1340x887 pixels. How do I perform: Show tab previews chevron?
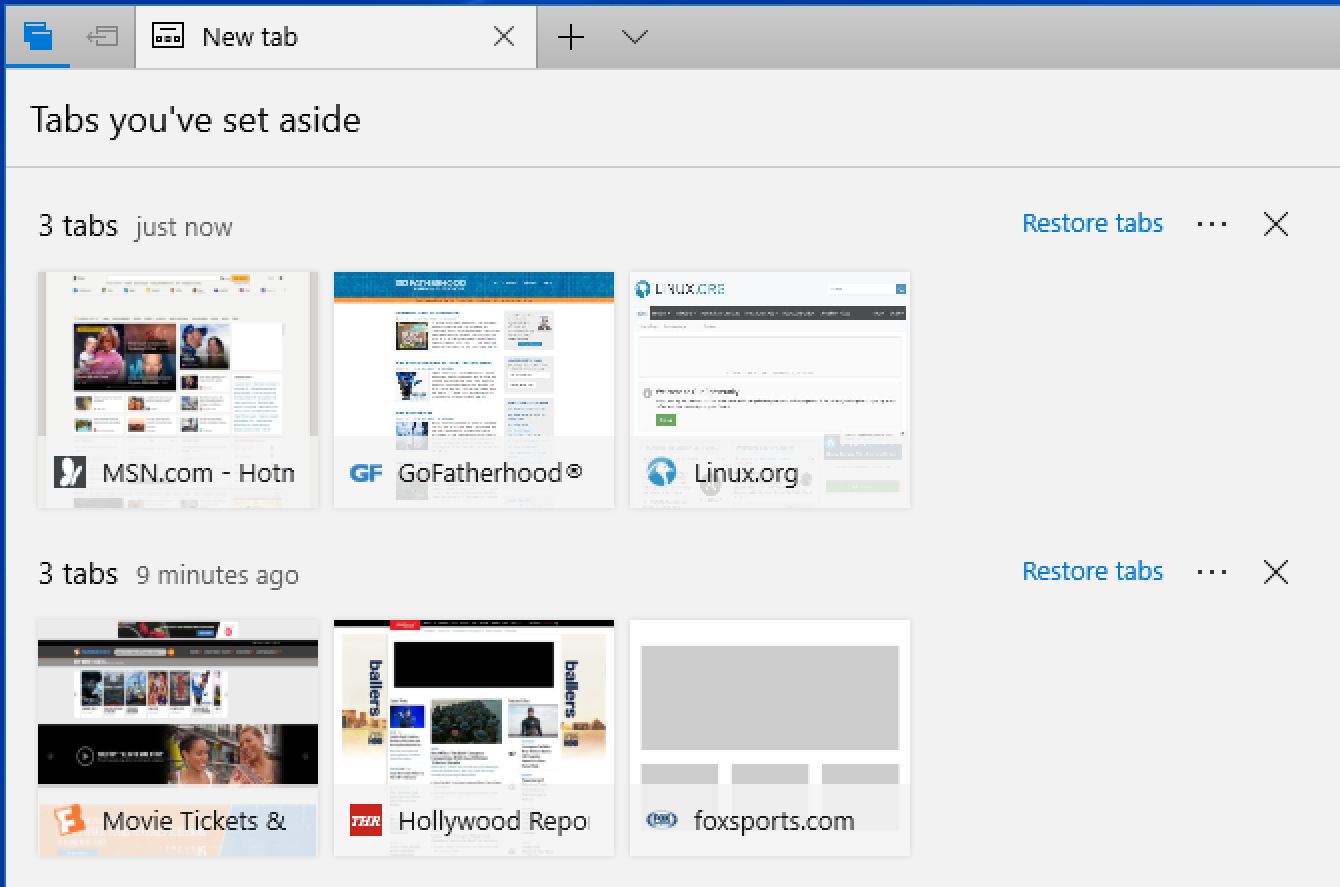[x=635, y=37]
